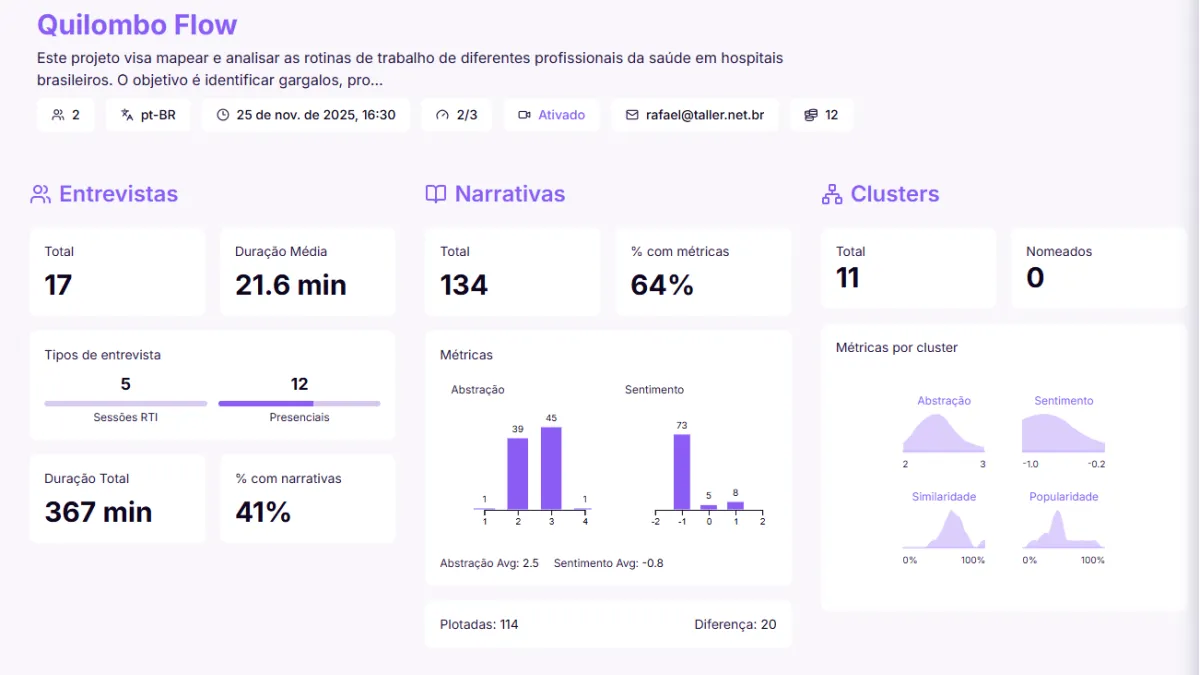Screen dimensions: 1200x675
Task: Click the rafael@taller.net.br email link
Action: 702,114
